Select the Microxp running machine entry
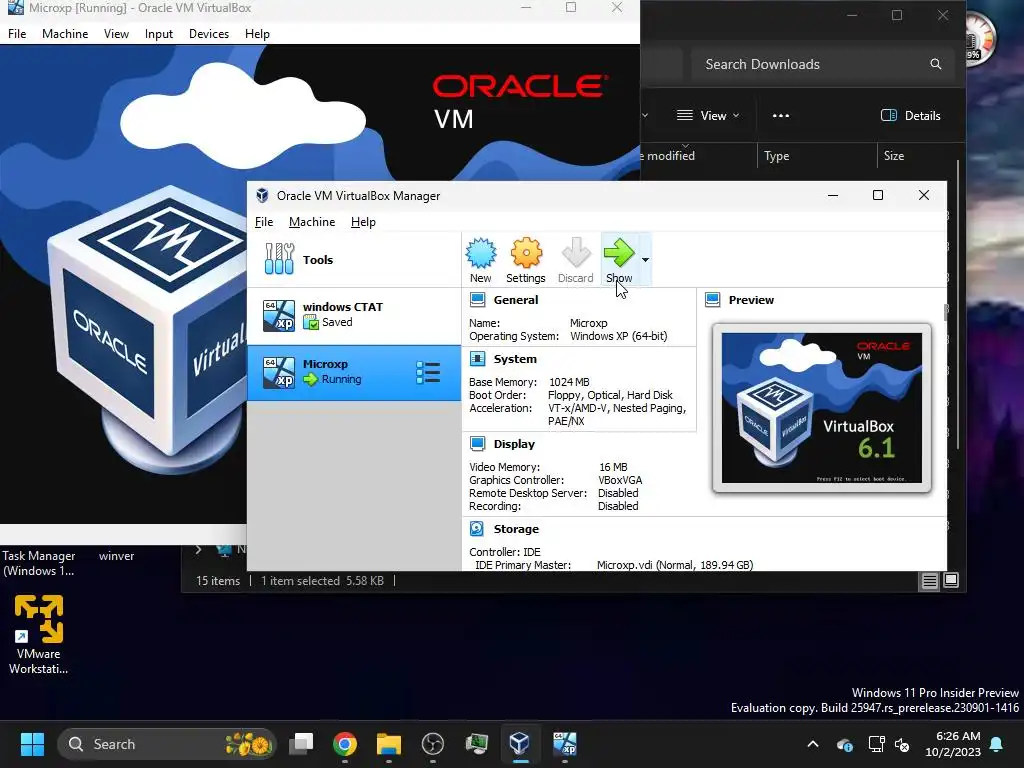 pyautogui.click(x=353, y=372)
